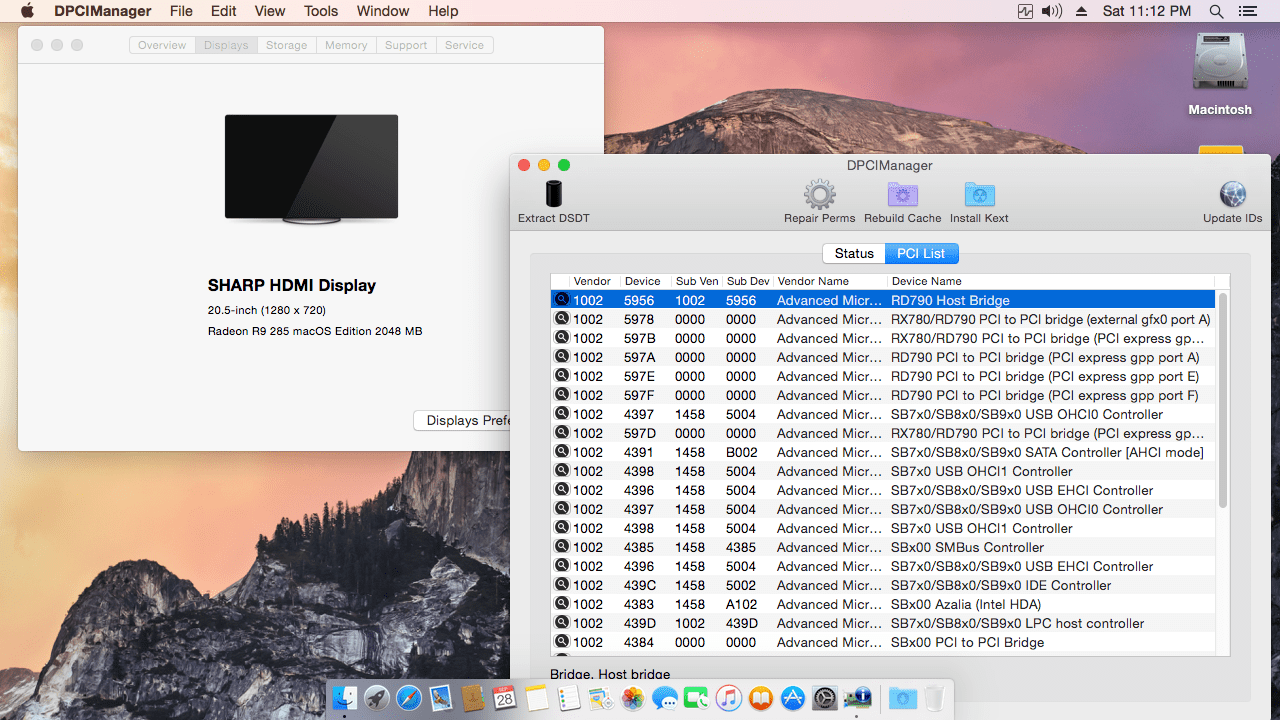Open Maps from the dock

[601, 698]
